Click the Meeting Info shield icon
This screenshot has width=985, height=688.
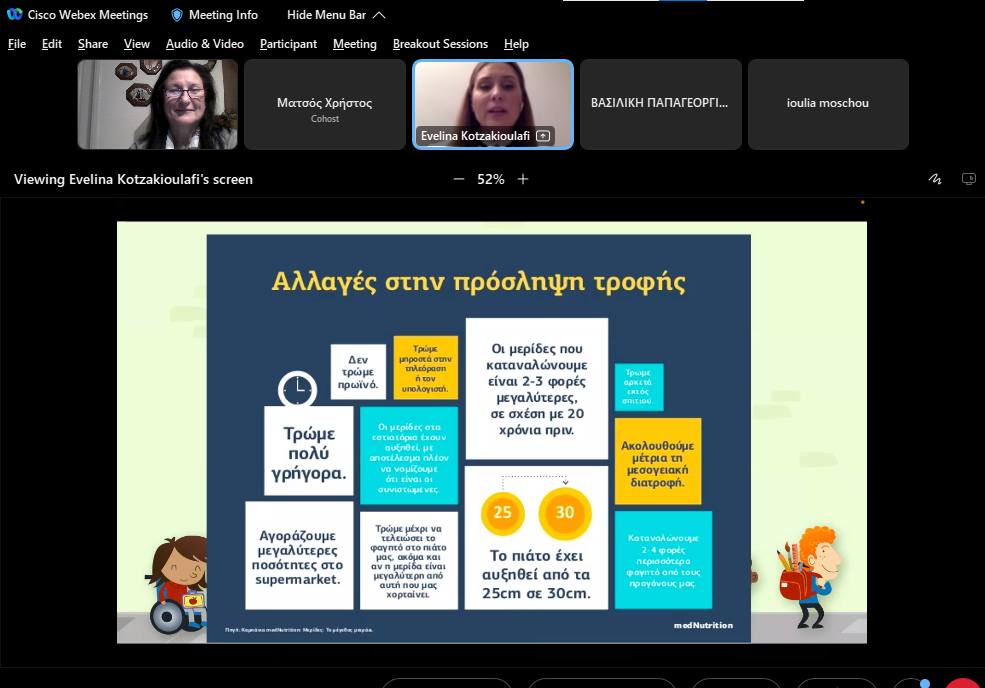click(177, 15)
